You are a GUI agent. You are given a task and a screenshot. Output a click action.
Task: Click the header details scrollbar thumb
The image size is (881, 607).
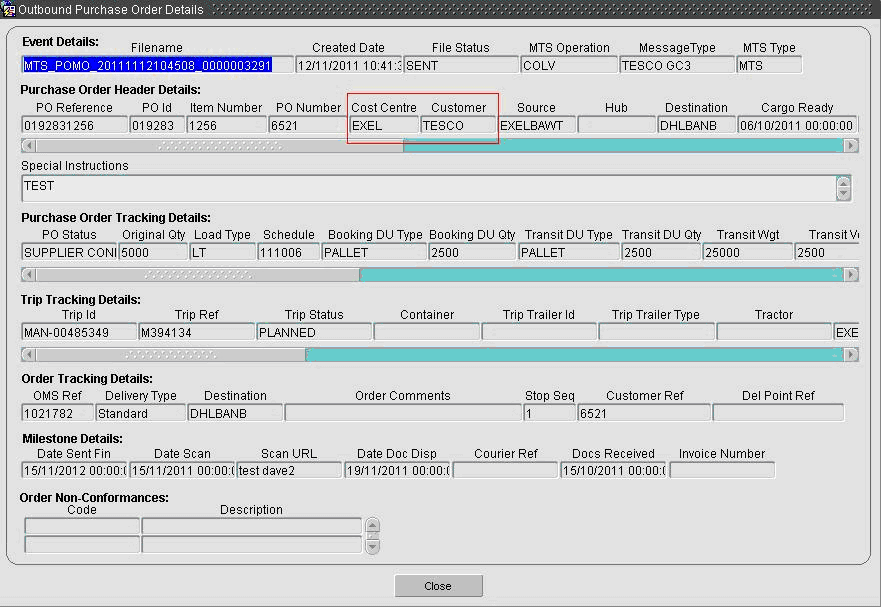point(220,146)
